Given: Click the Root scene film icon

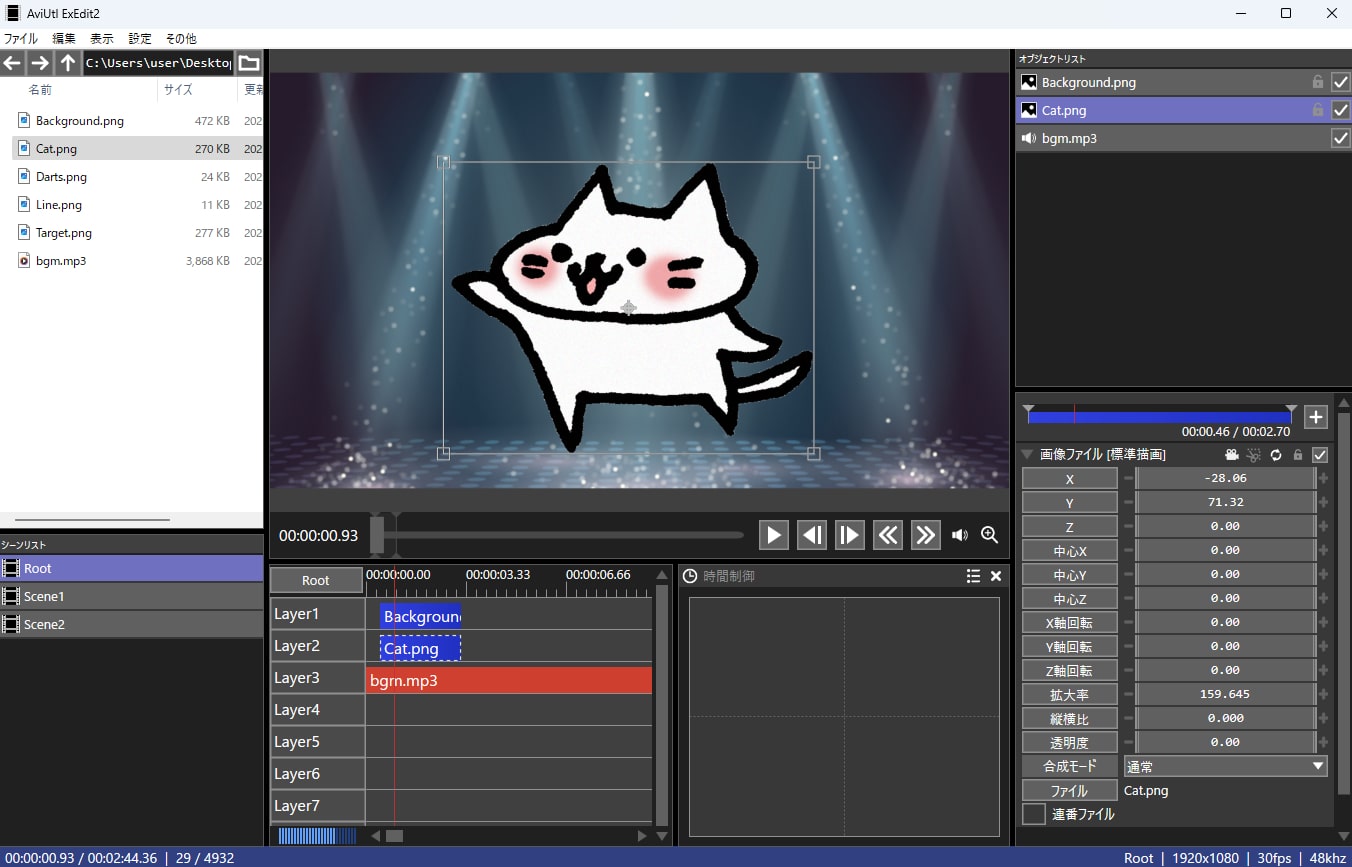Looking at the screenshot, I should tap(11, 568).
